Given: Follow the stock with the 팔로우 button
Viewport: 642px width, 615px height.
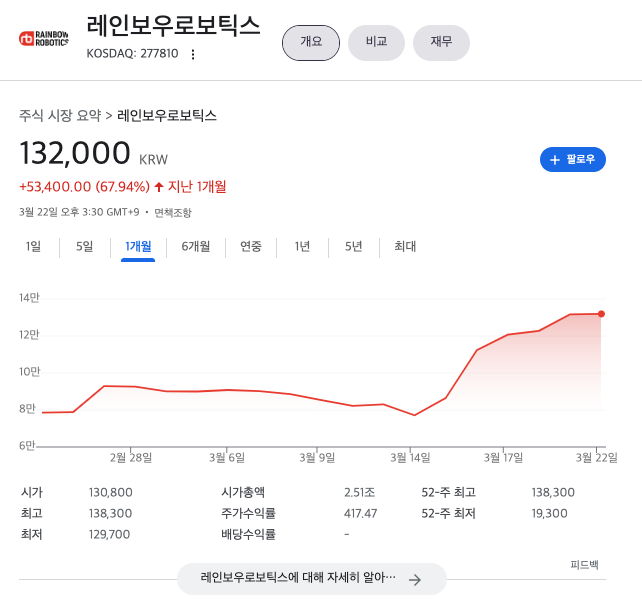Looking at the screenshot, I should (573, 159).
